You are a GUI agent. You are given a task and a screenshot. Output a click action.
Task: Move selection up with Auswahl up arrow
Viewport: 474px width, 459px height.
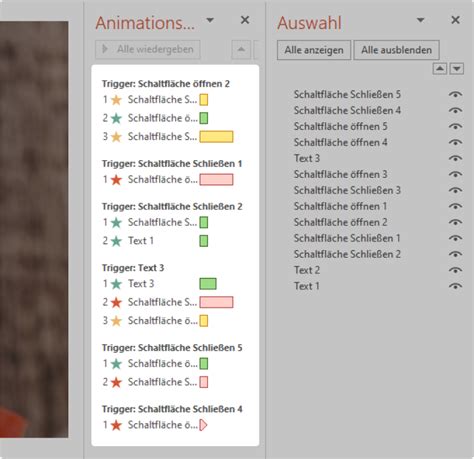point(440,69)
